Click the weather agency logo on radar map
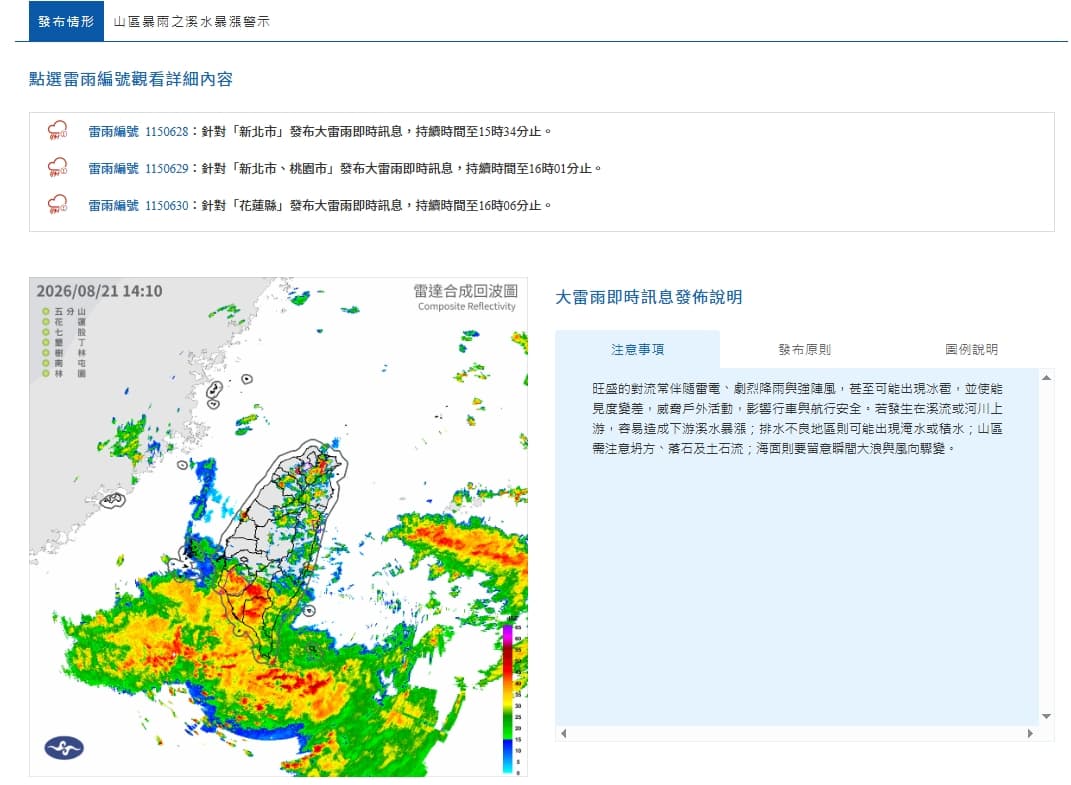The image size is (1071, 785). (x=64, y=747)
